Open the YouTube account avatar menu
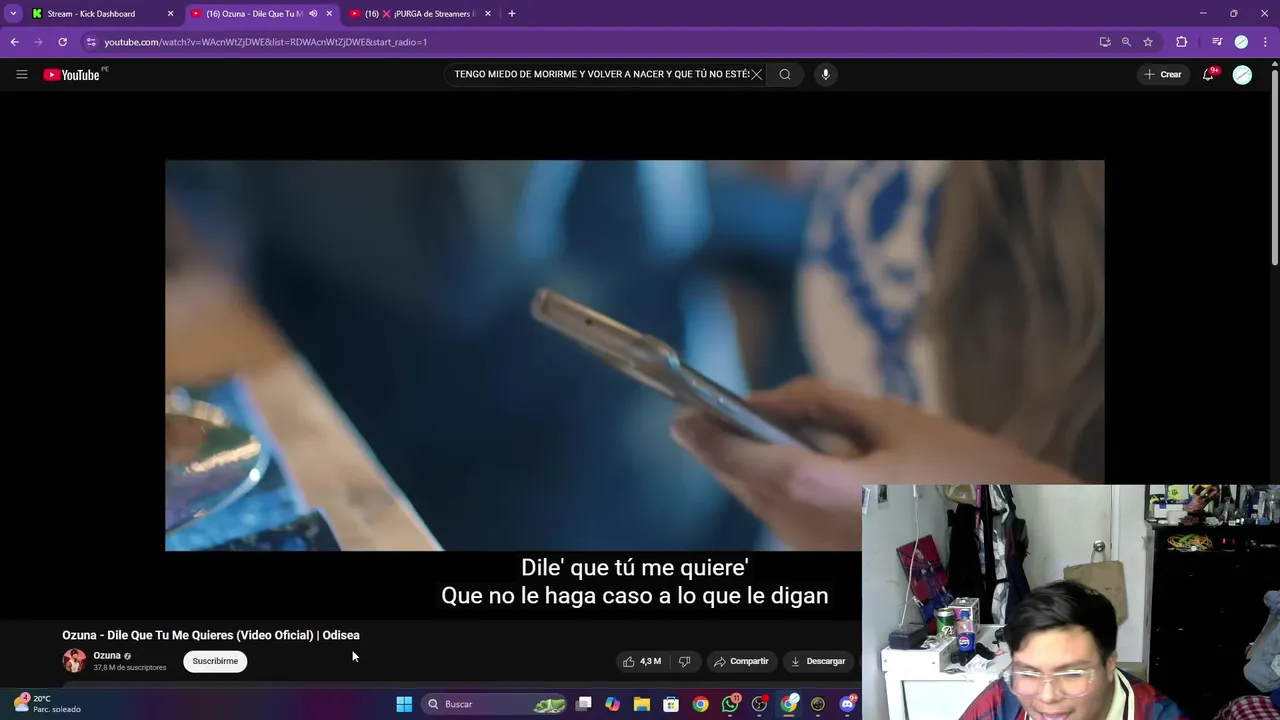This screenshot has height=720, width=1280. [1242, 75]
